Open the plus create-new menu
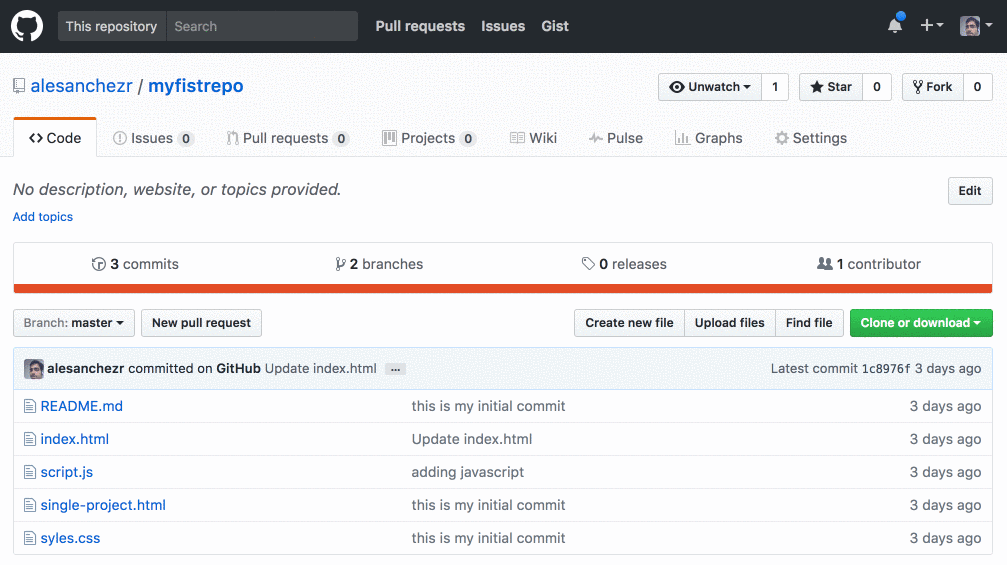 (931, 25)
